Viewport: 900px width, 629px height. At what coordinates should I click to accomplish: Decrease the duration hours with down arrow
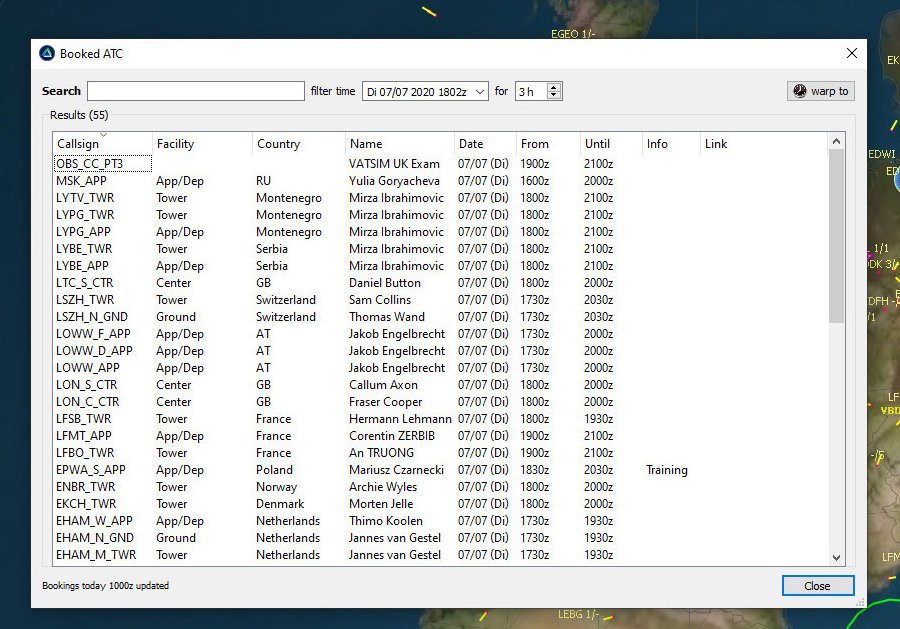coord(554,96)
